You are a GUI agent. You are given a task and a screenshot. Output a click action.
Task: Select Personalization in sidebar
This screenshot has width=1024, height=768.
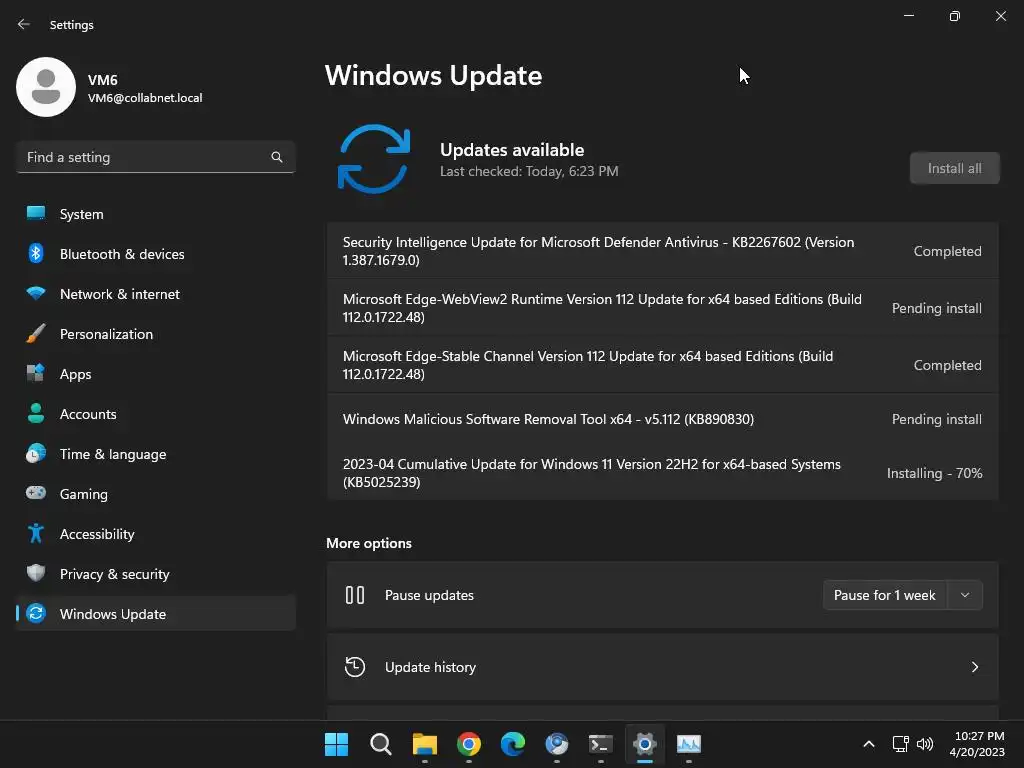[x=155, y=334]
